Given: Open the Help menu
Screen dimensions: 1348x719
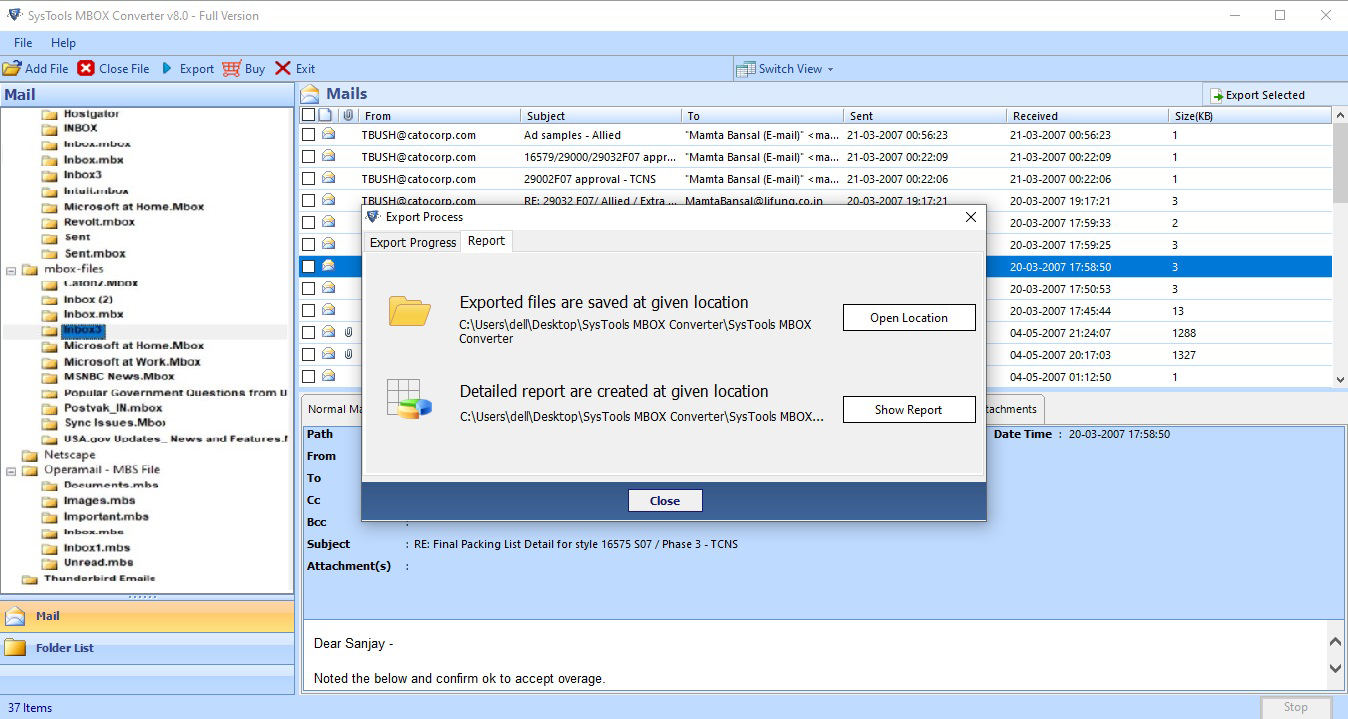Looking at the screenshot, I should click(63, 43).
